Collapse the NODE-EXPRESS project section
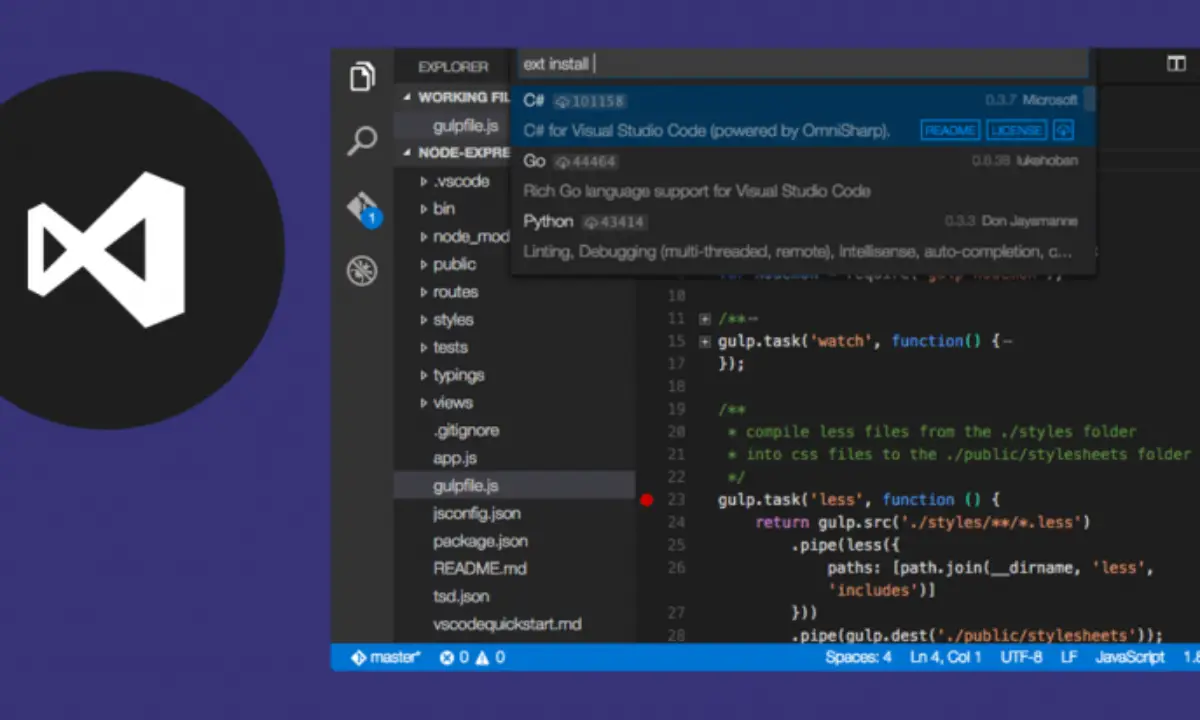This screenshot has height=720, width=1200. pos(408,153)
